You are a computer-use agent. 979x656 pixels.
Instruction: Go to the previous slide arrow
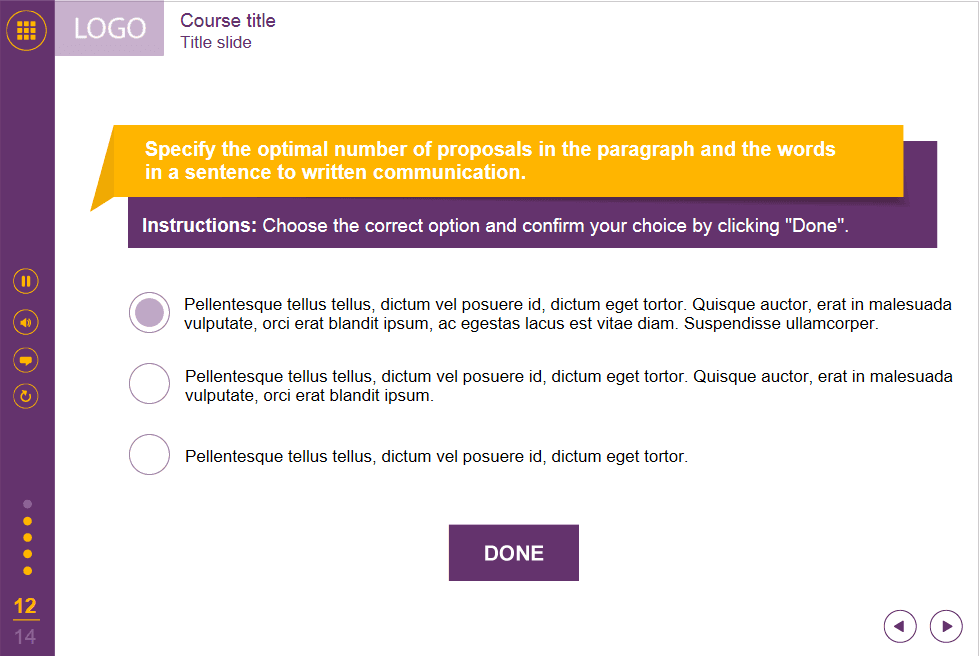click(x=900, y=626)
